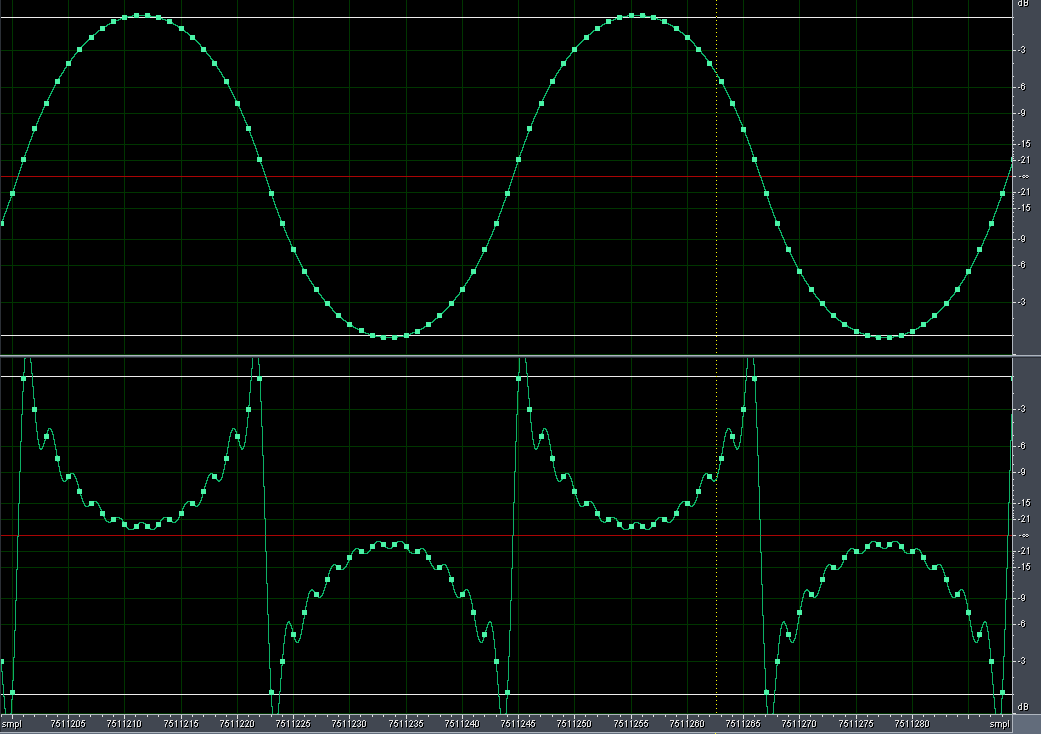Click the yellow dotted playback cursor line
This screenshot has height=734, width=1041.
point(716,358)
